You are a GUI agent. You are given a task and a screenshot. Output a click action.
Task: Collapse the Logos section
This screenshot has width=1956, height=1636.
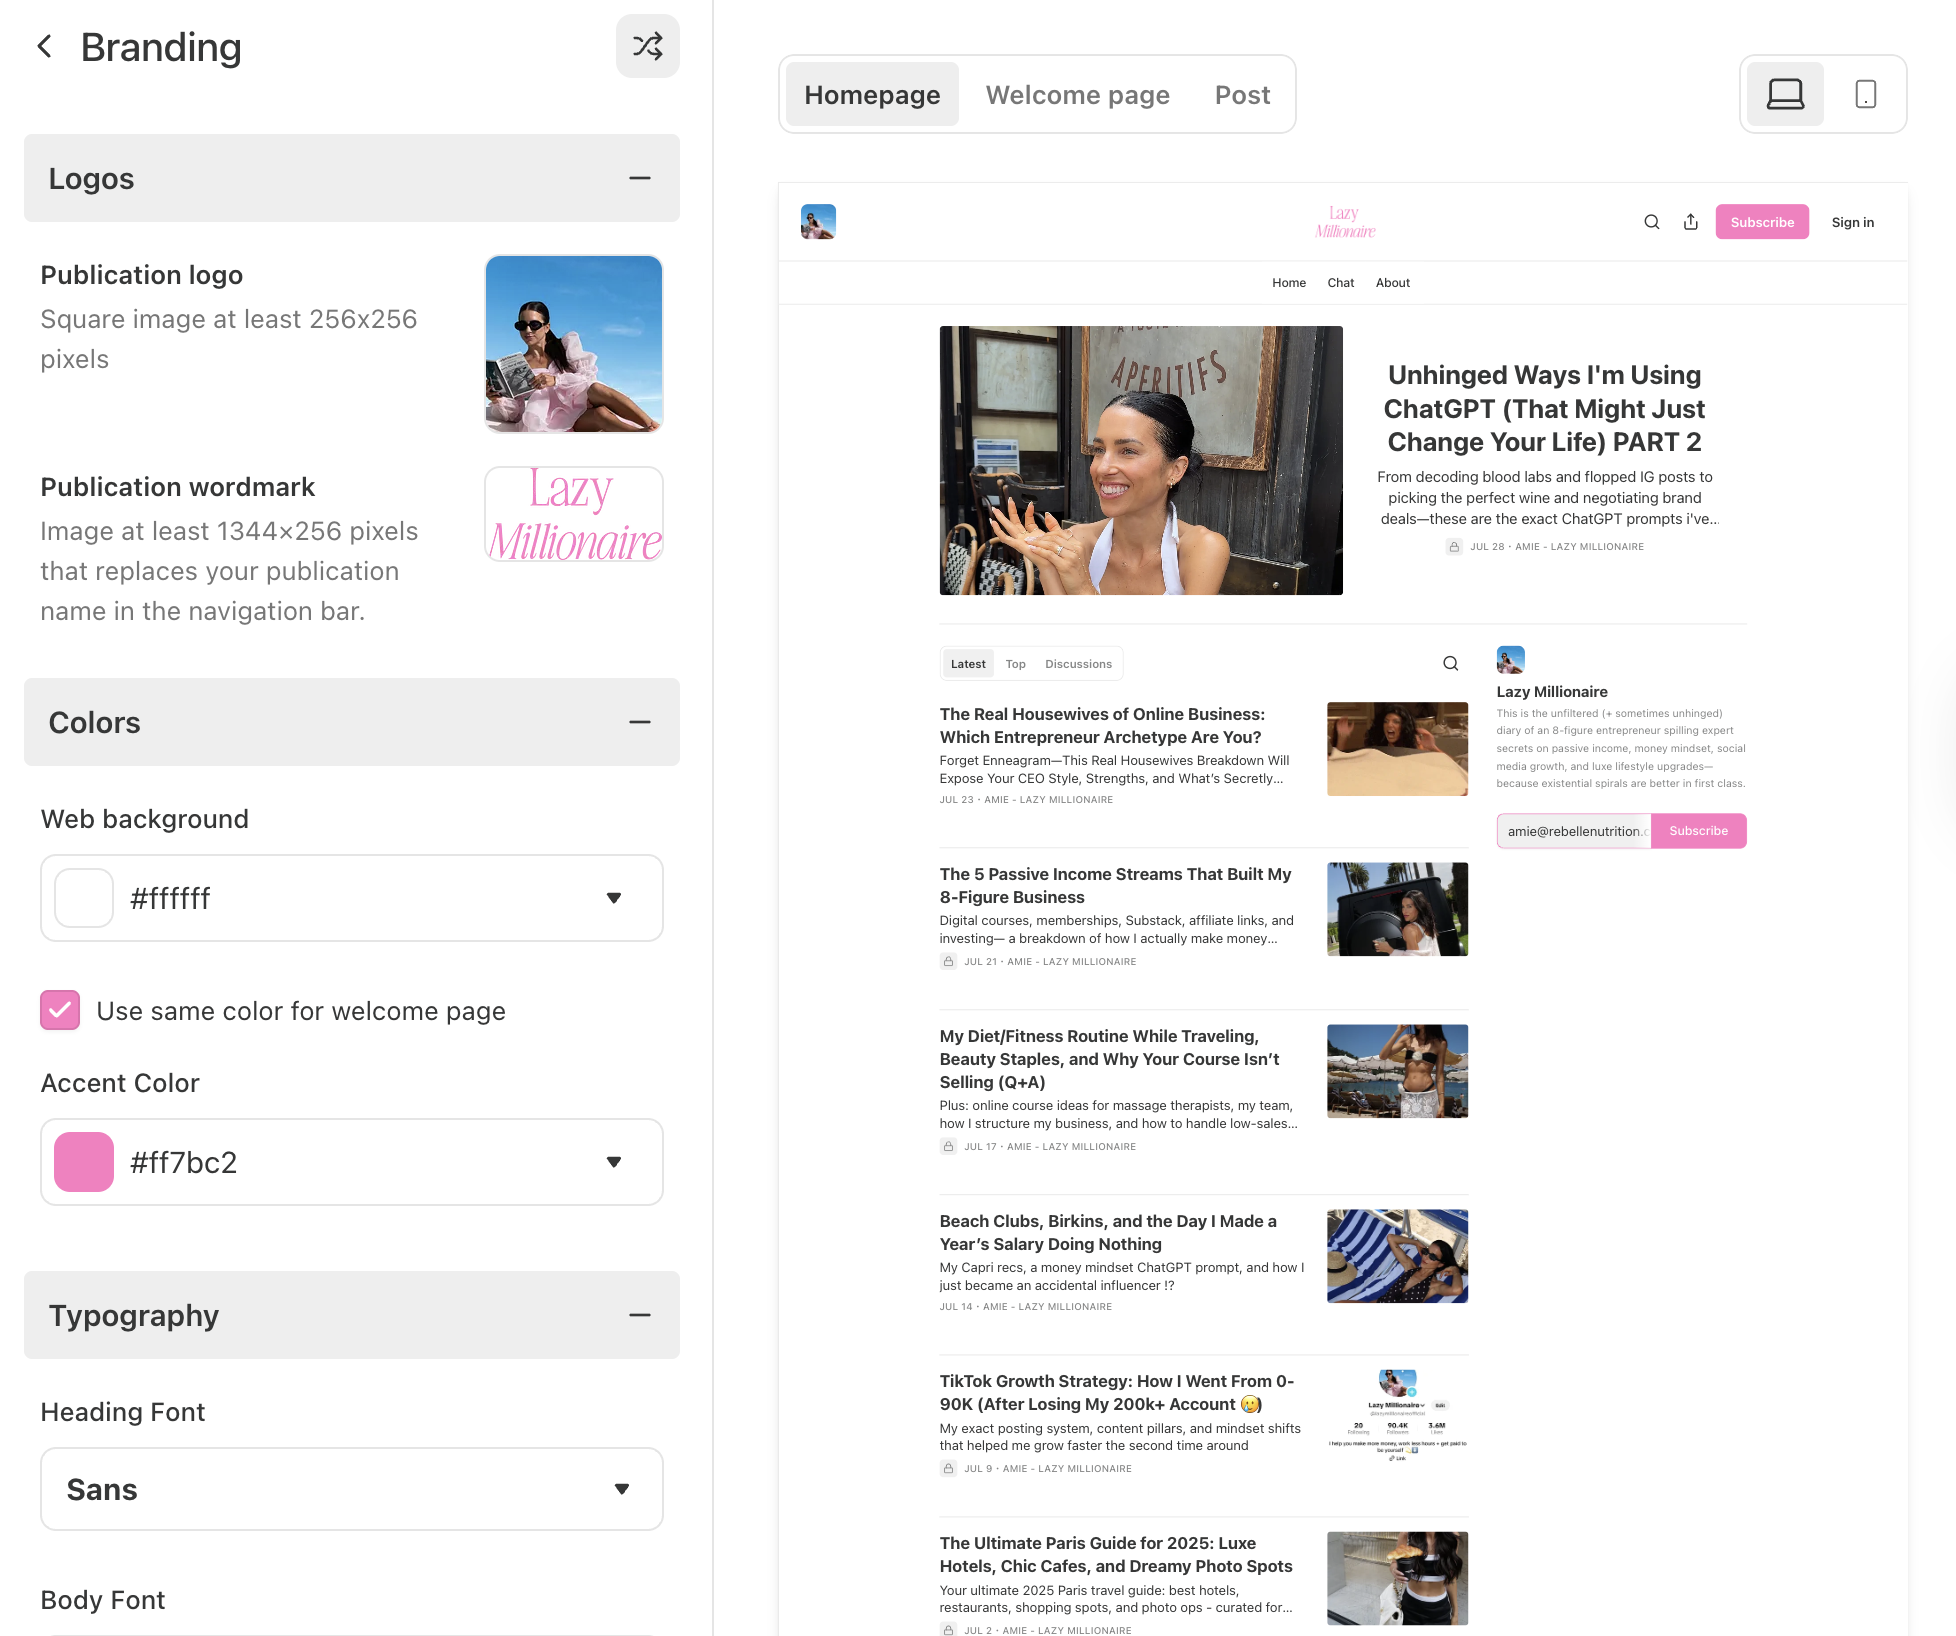(640, 178)
